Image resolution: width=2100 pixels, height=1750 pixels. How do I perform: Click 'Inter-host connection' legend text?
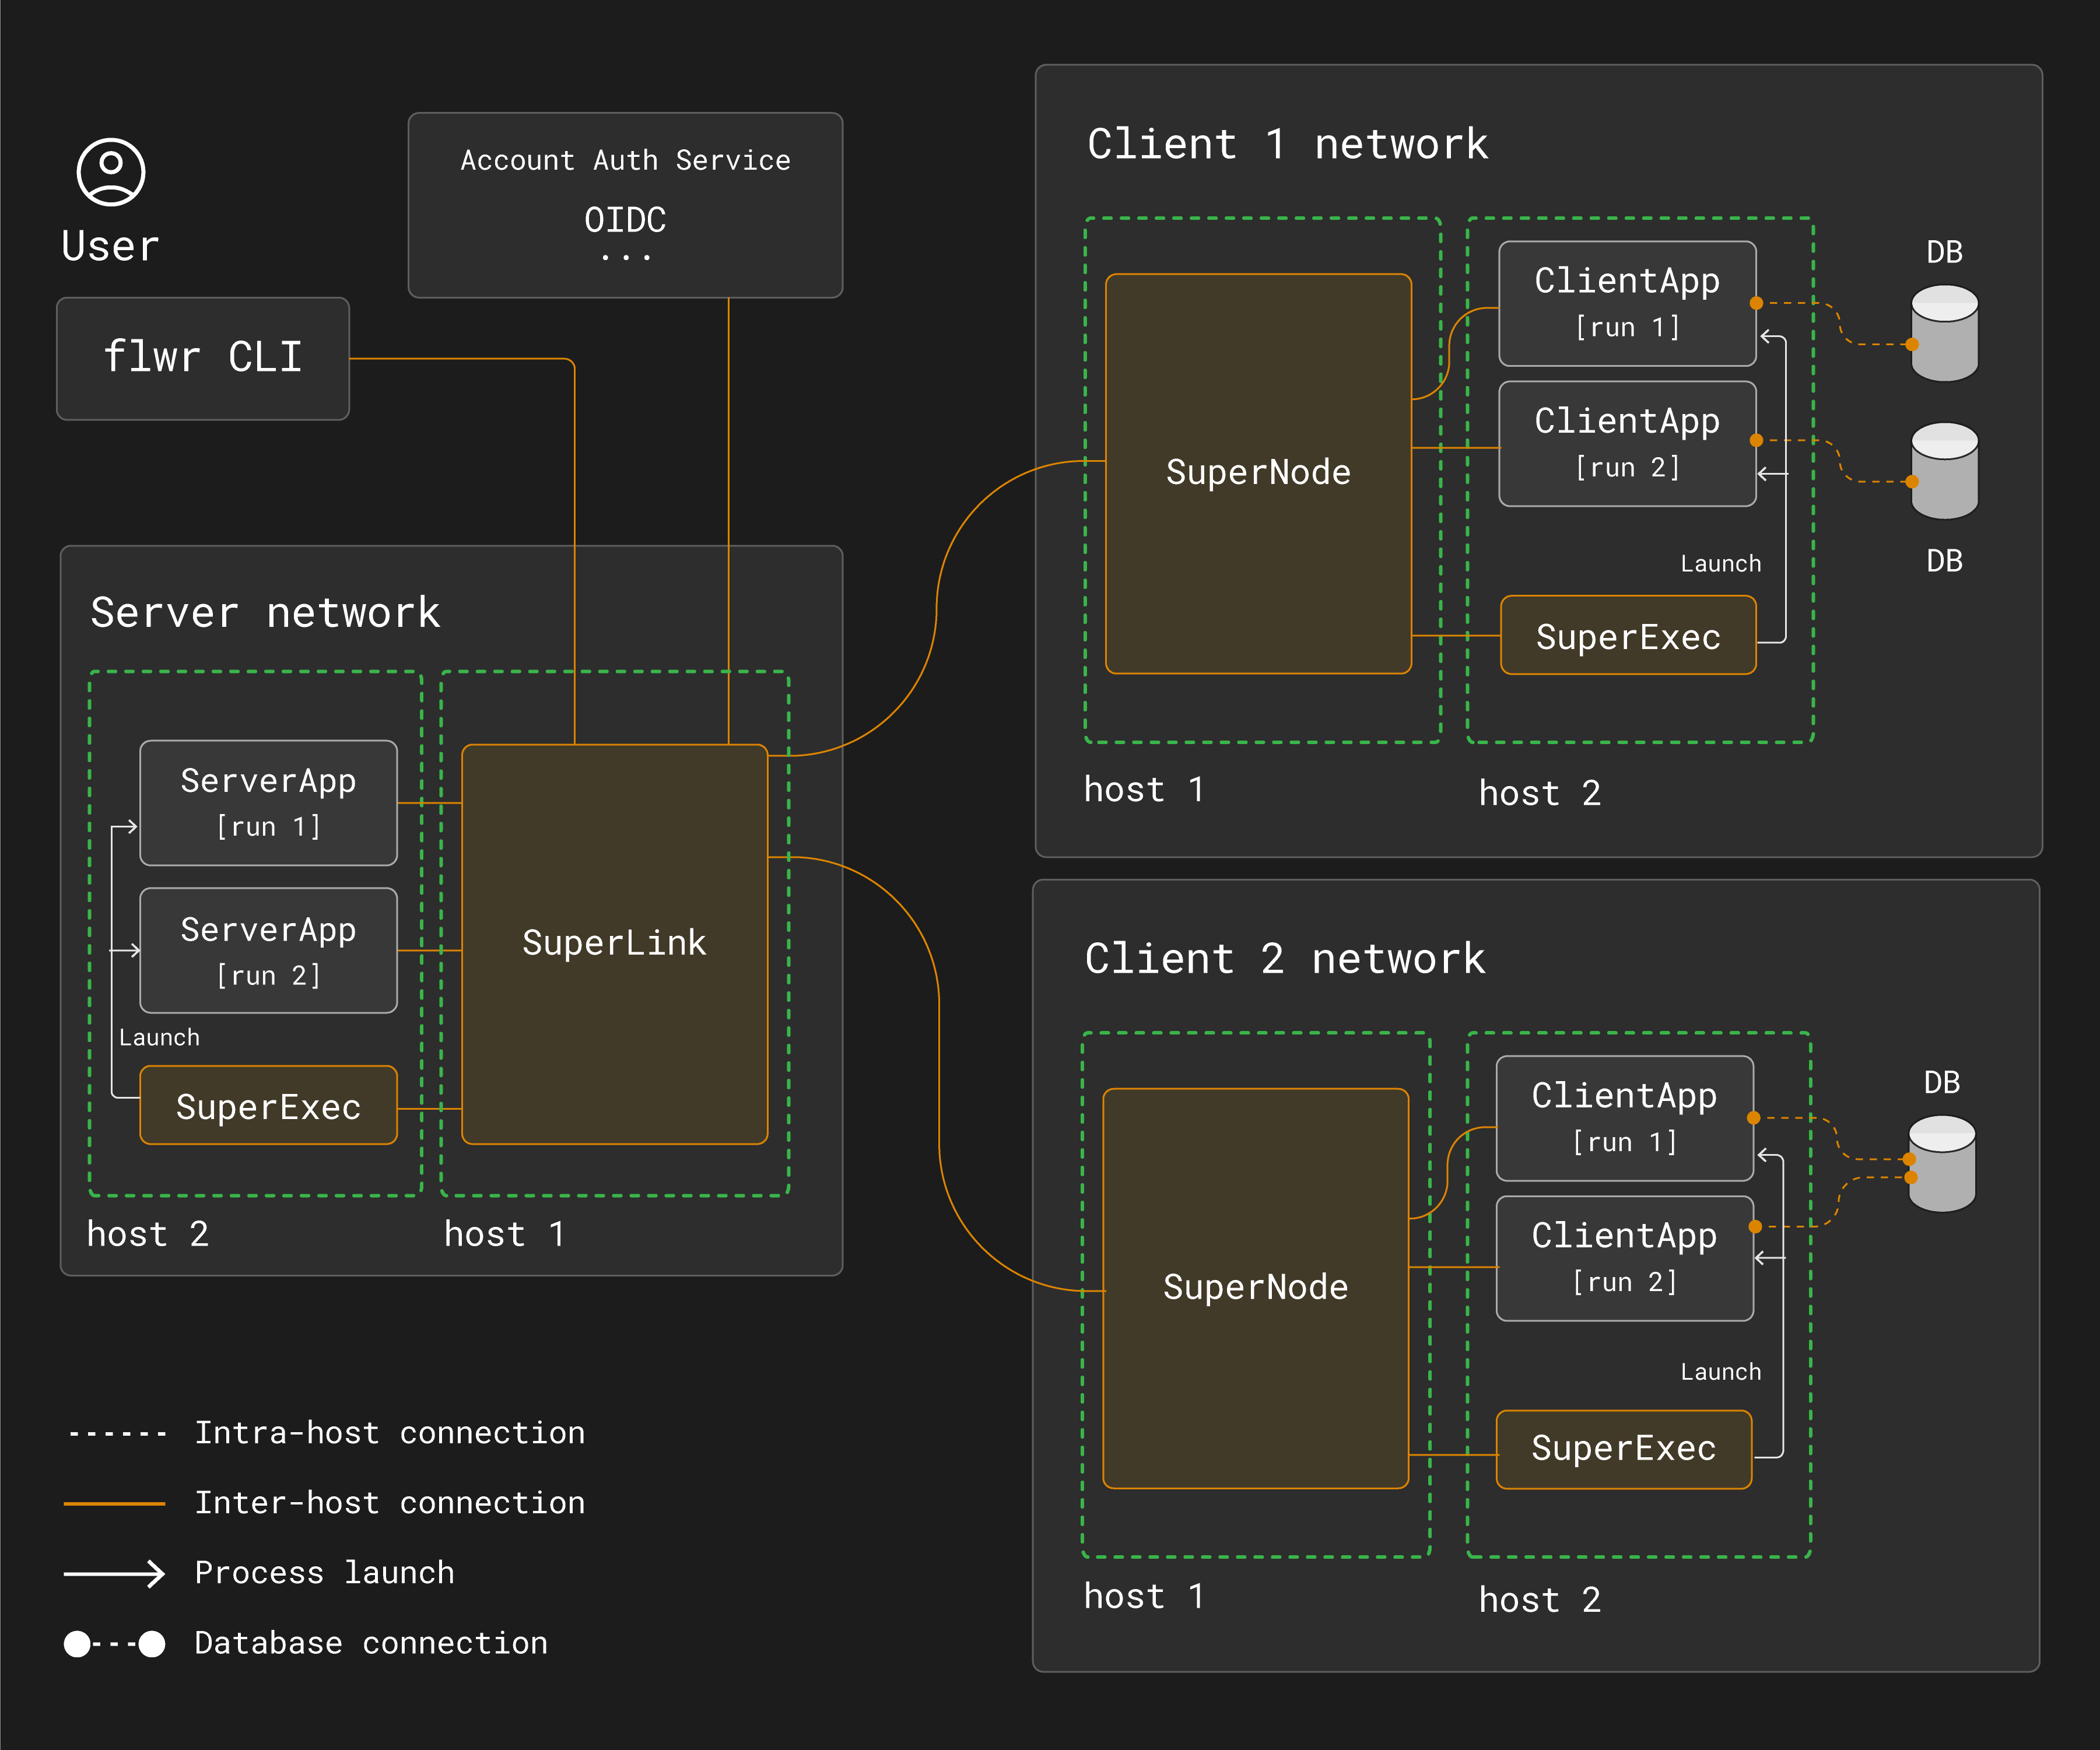(x=389, y=1503)
